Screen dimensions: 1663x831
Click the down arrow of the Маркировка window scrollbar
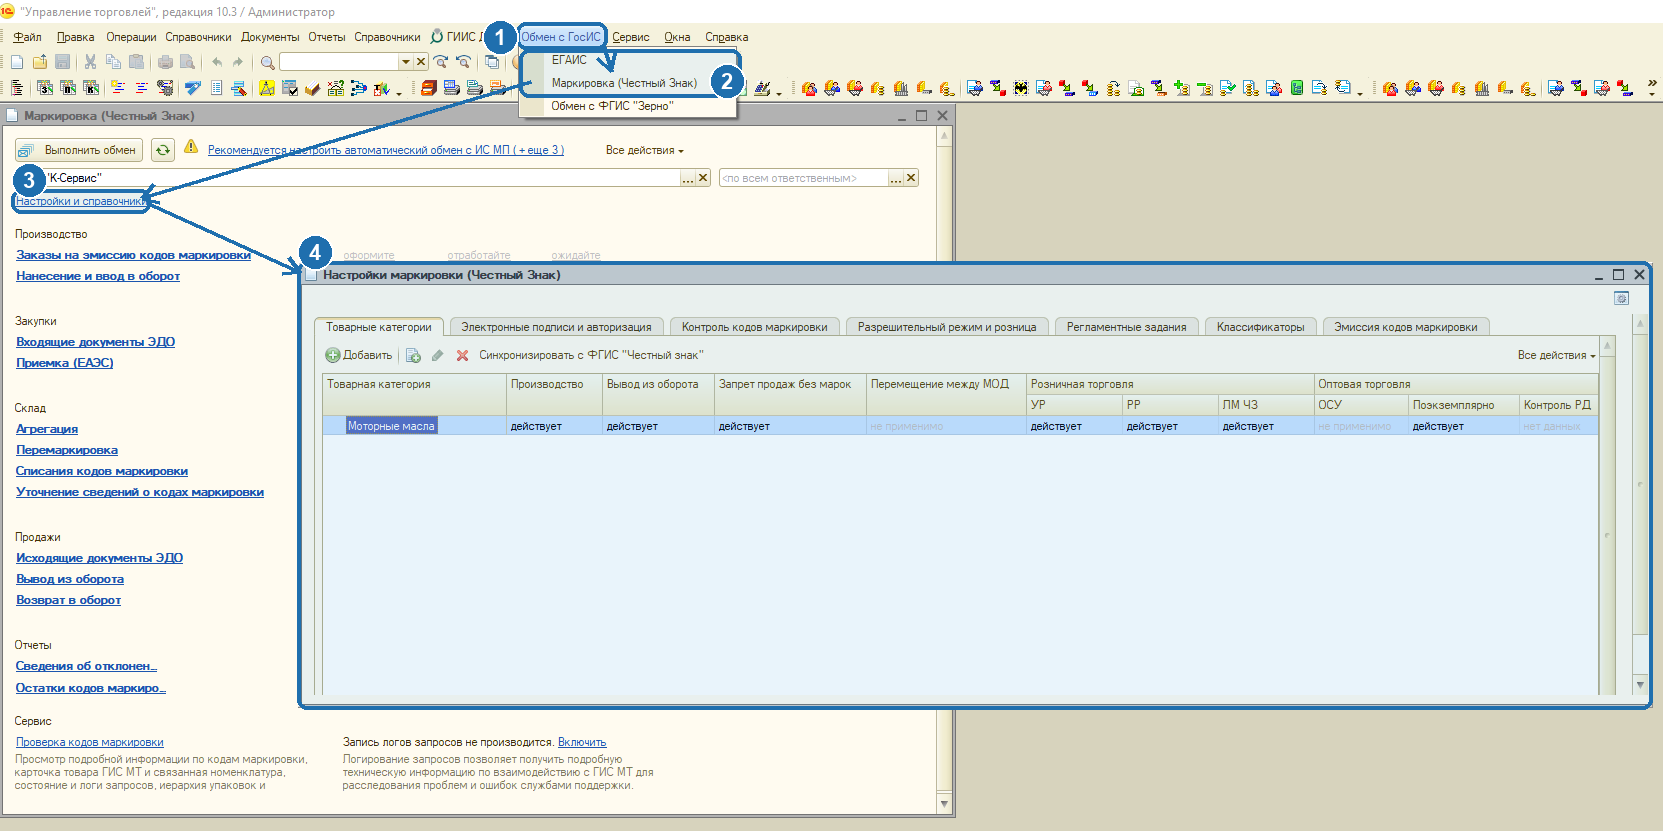[944, 804]
